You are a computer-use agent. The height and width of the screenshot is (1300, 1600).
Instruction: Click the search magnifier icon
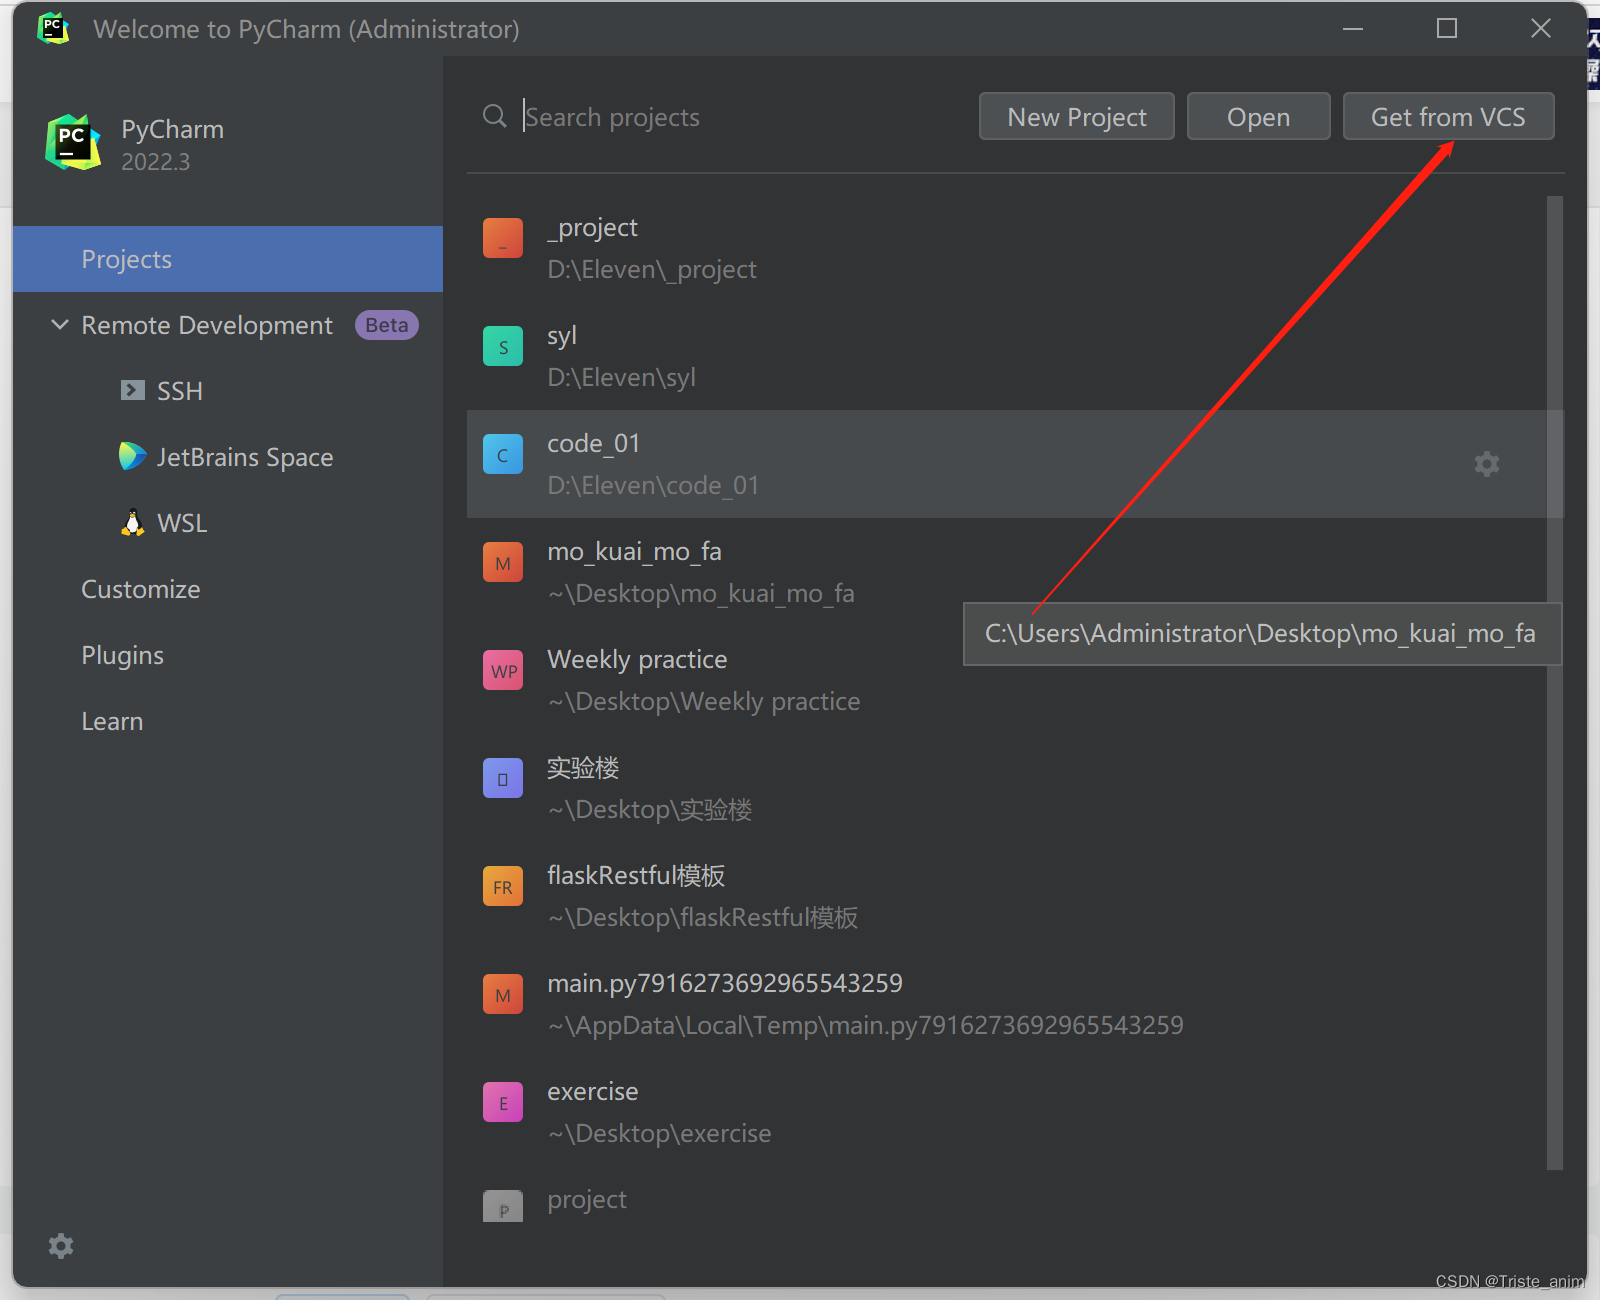point(494,116)
